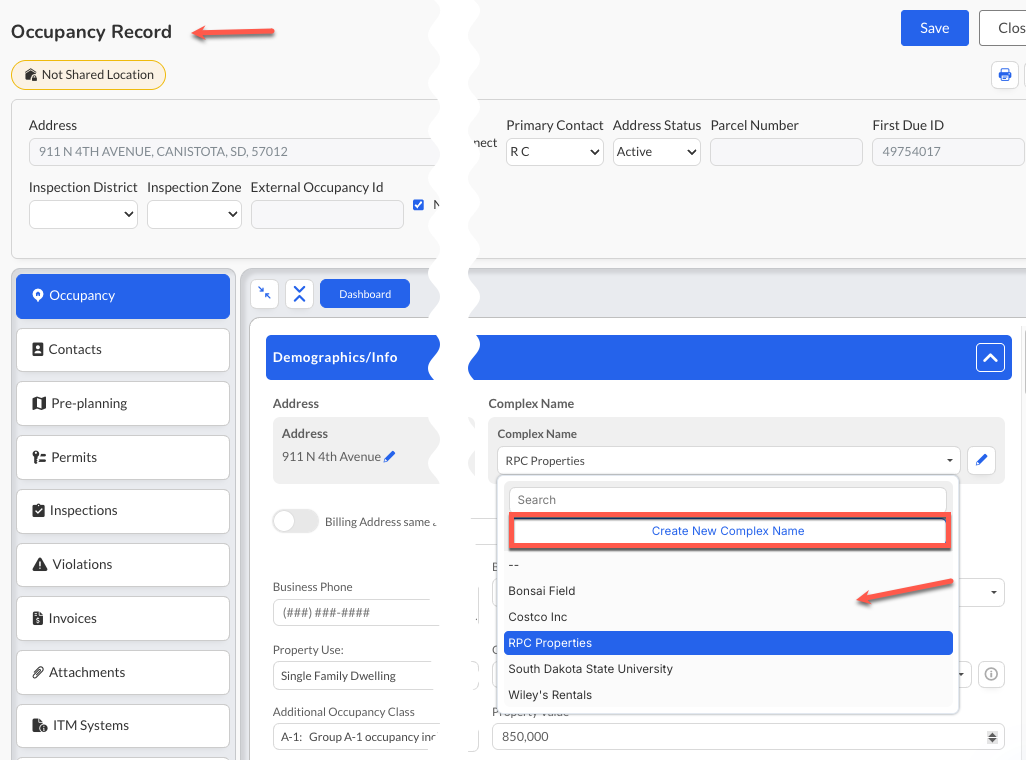This screenshot has height=760, width=1026.
Task: Click the complex name Search field
Action: pos(728,499)
